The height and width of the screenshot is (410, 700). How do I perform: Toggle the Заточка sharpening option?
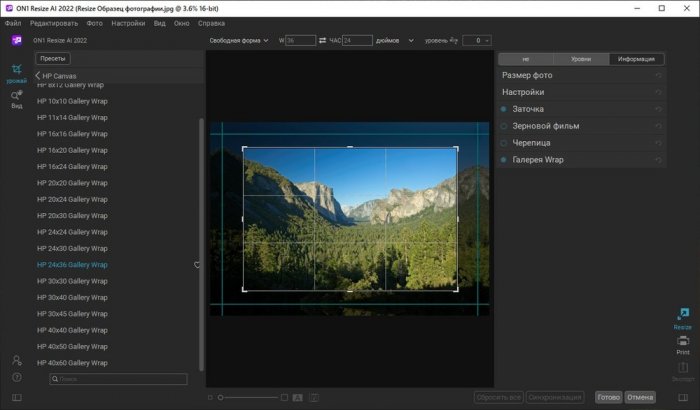(504, 109)
